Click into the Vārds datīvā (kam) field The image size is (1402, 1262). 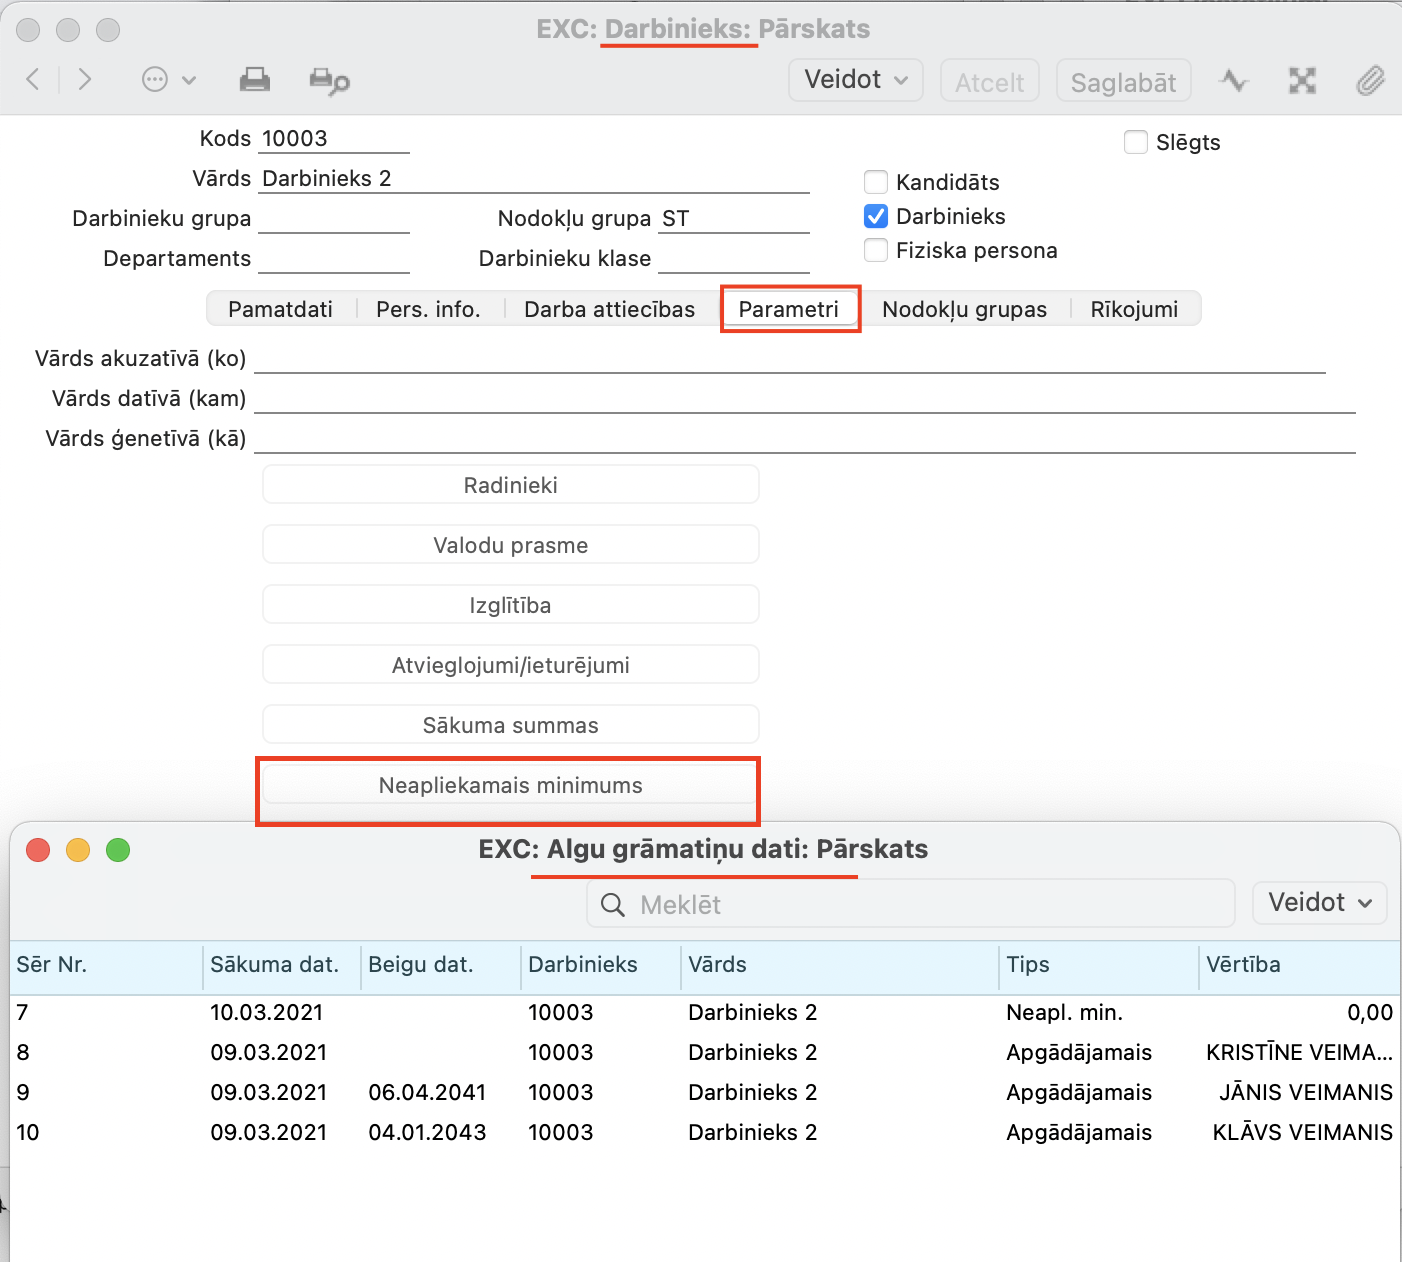tap(804, 399)
